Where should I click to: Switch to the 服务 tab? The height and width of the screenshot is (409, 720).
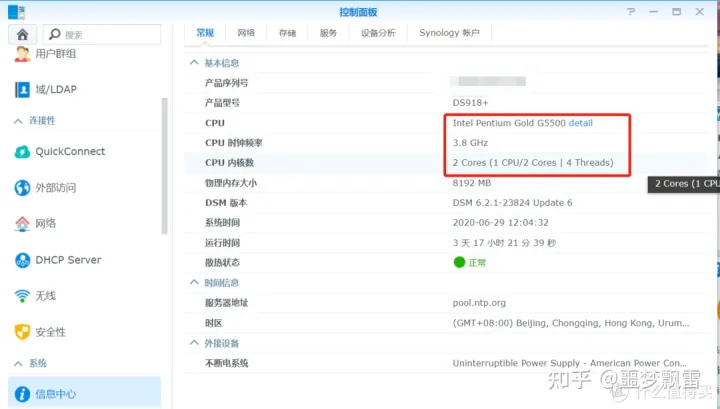(328, 33)
